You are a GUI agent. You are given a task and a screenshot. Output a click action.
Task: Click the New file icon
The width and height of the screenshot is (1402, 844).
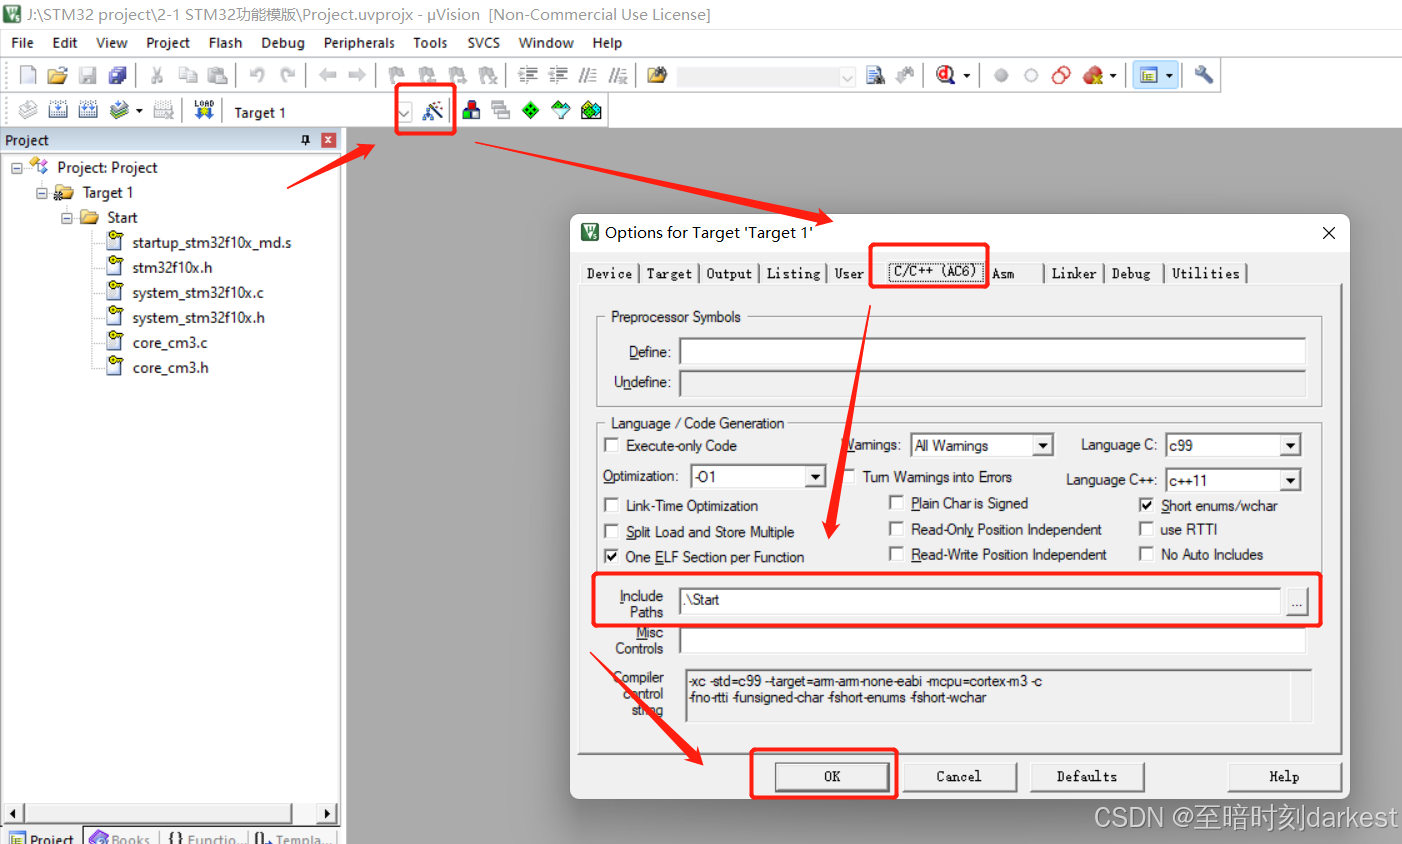pyautogui.click(x=28, y=75)
